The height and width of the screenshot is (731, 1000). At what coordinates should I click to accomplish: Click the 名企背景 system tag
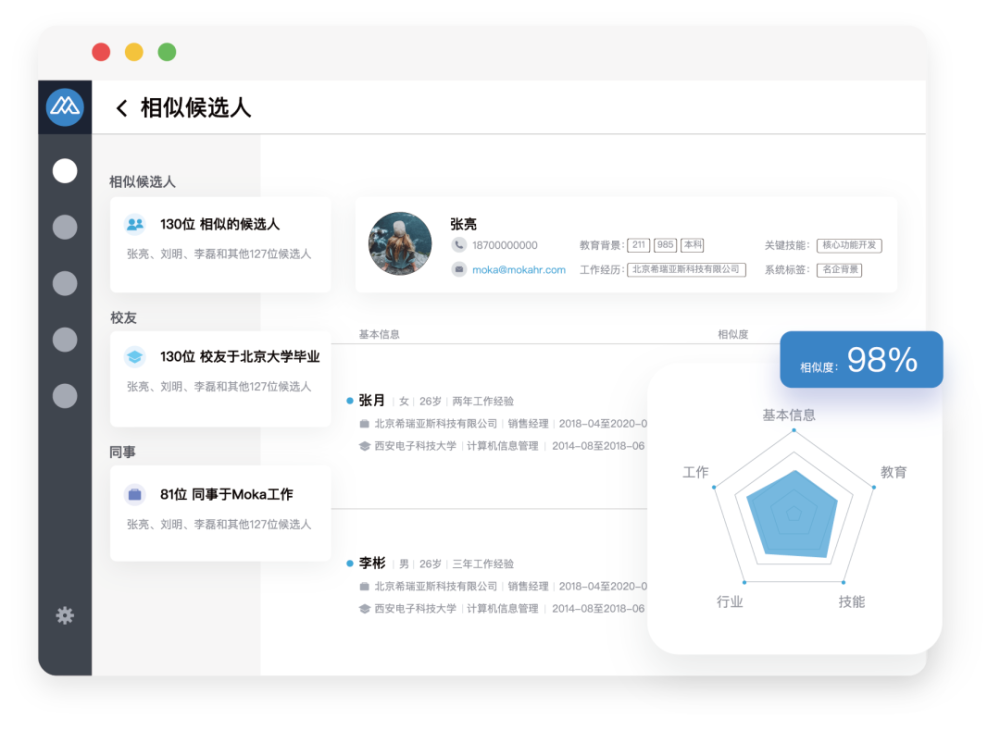(x=839, y=270)
